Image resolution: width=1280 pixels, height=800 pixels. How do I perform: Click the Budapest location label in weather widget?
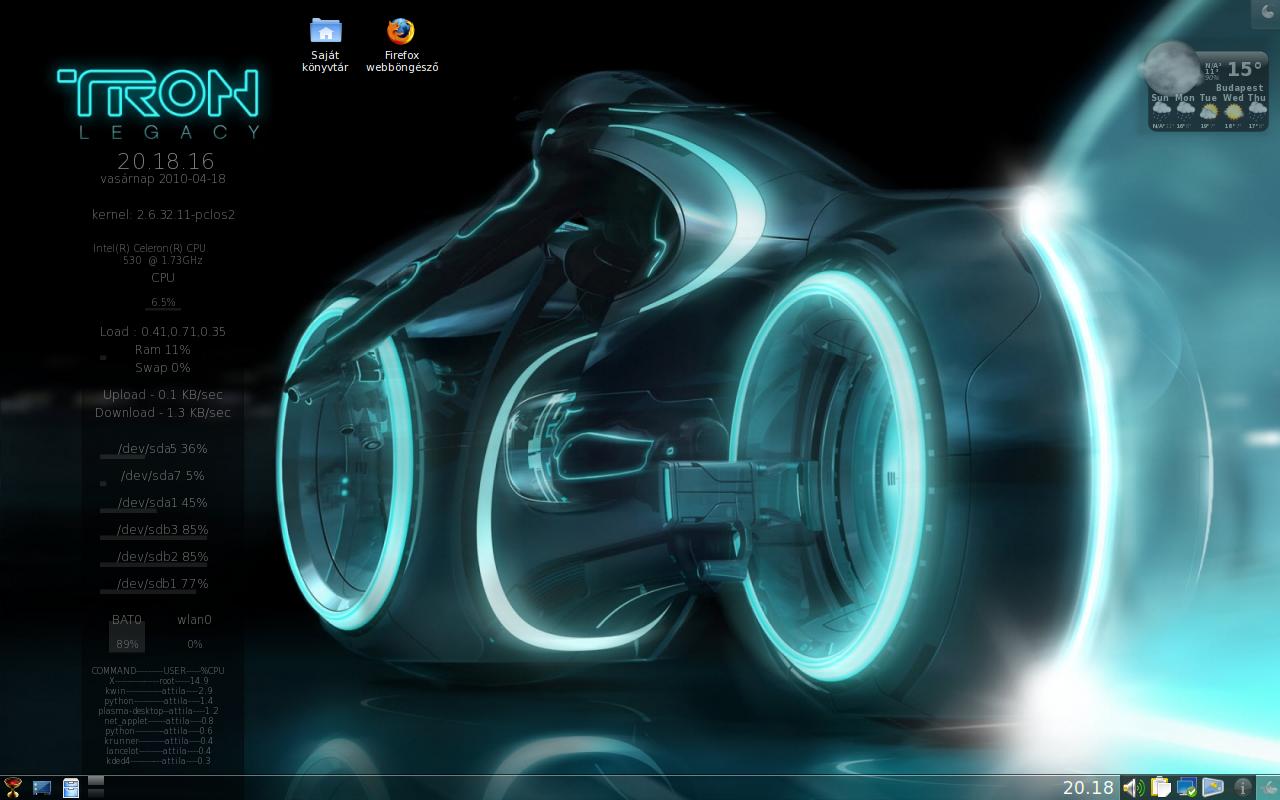pyautogui.click(x=1240, y=88)
